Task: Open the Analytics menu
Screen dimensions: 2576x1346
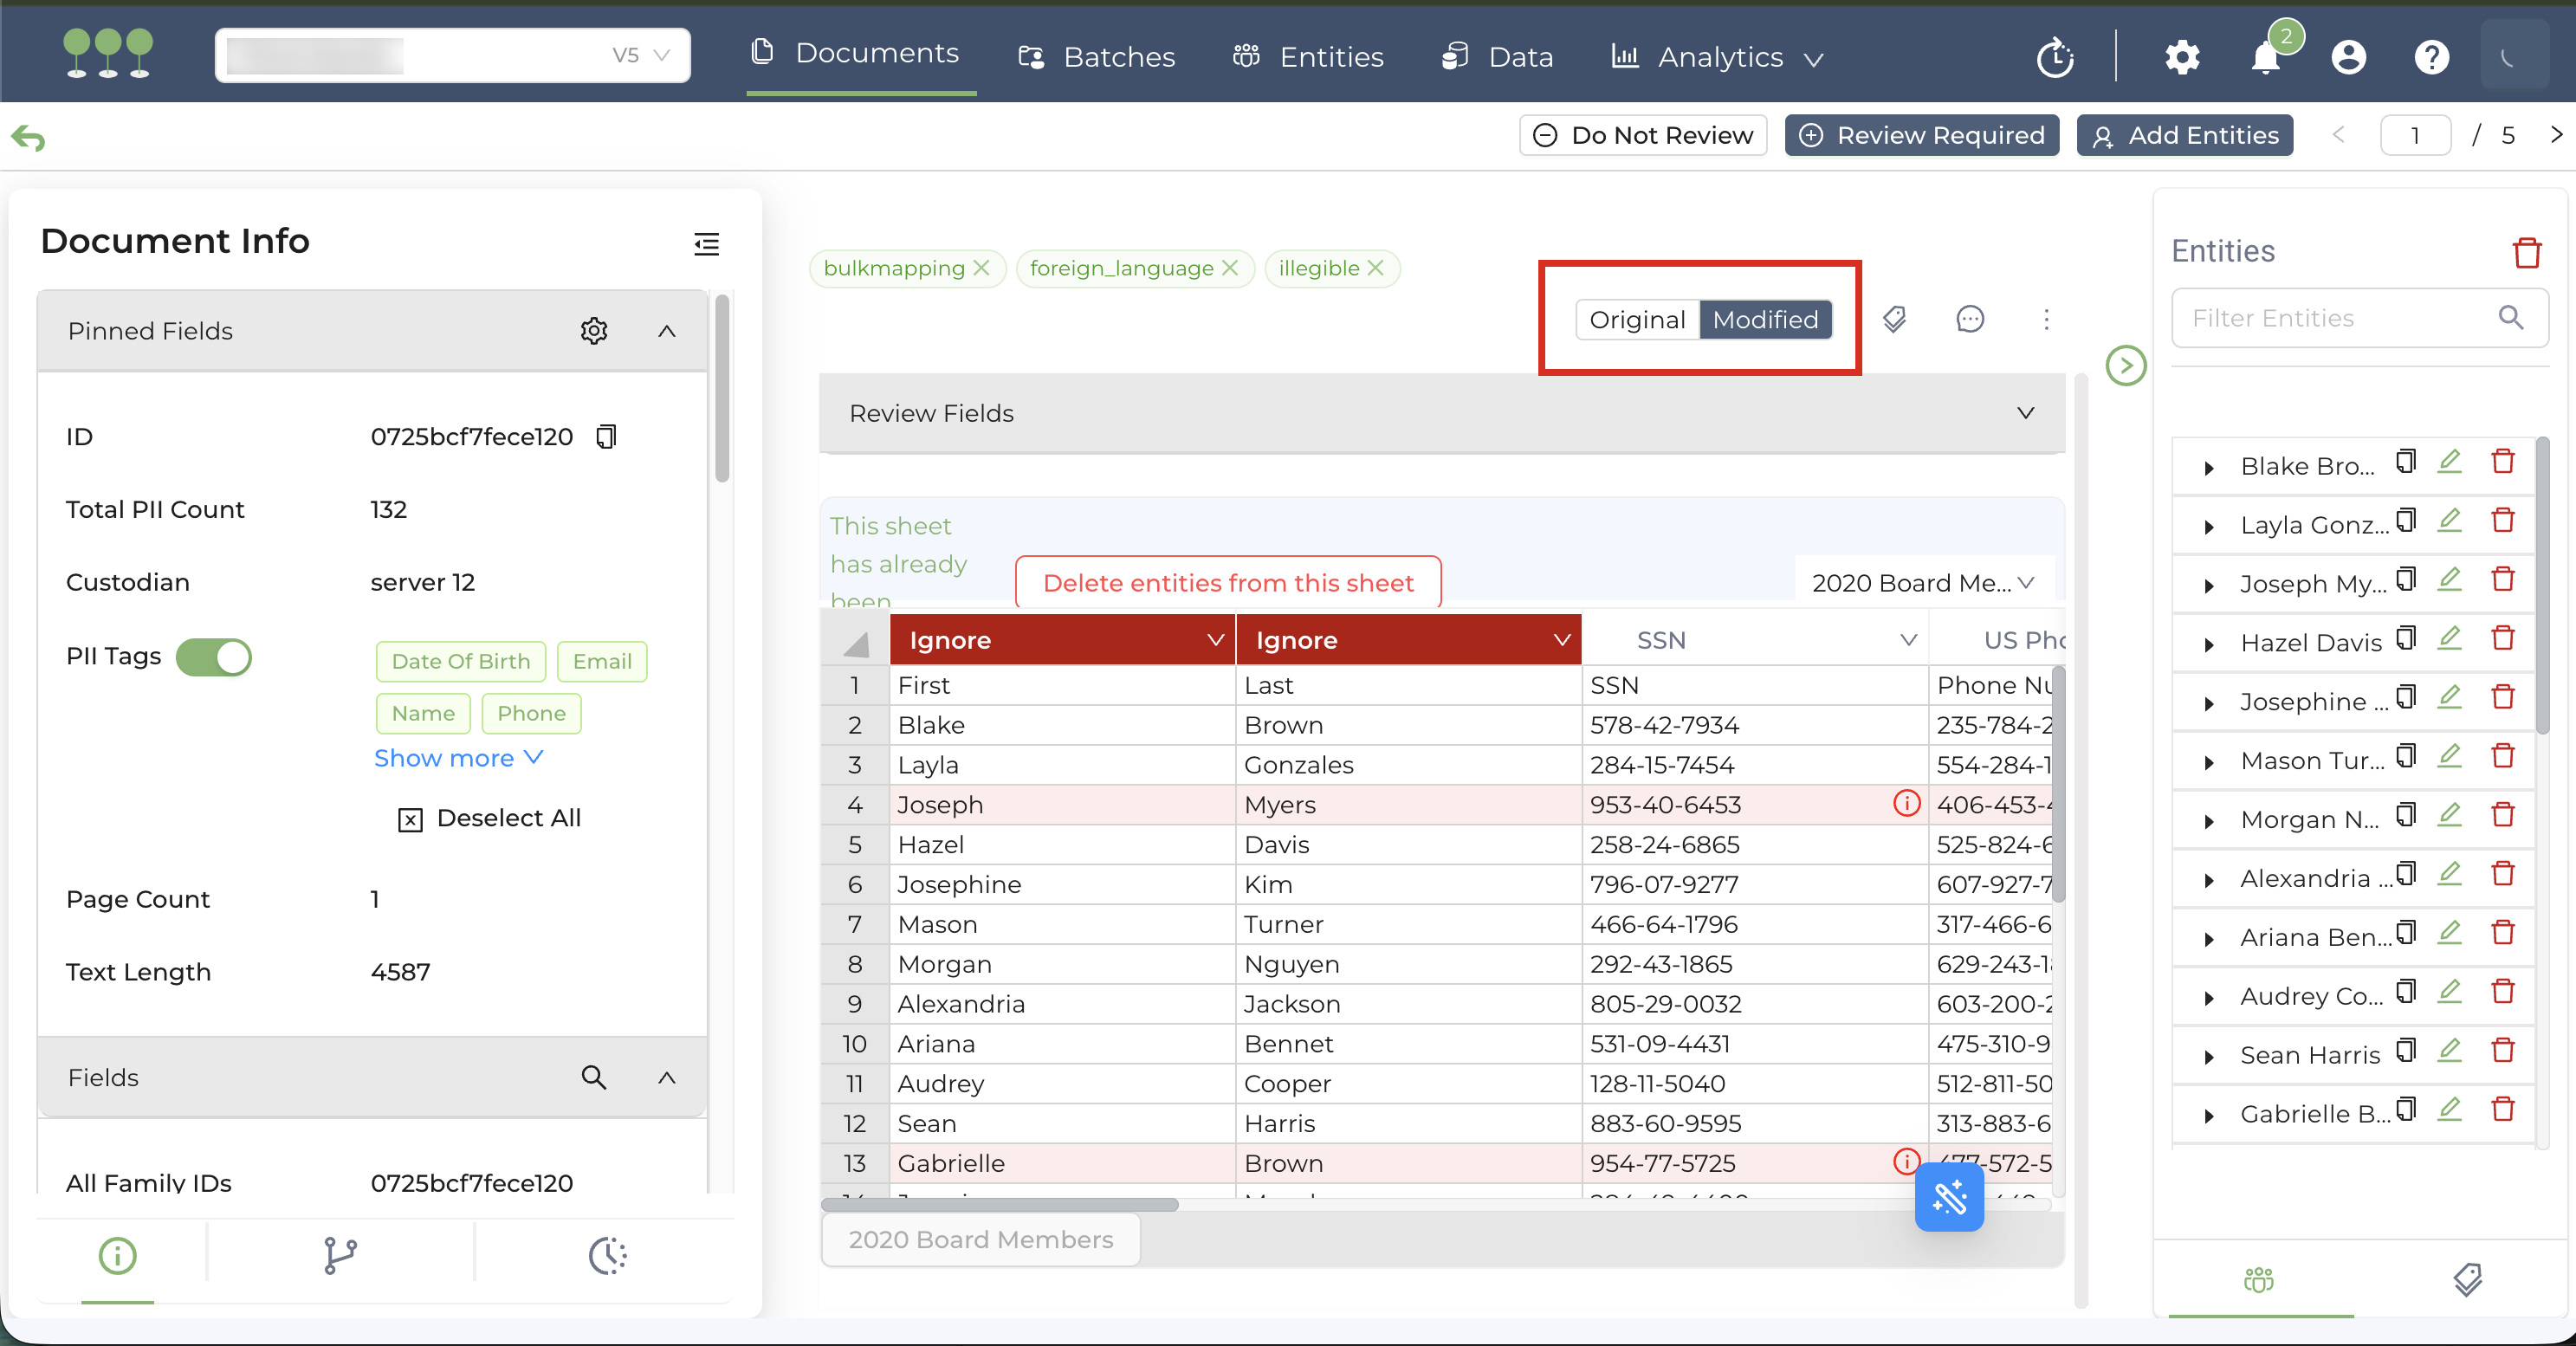Action: (x=1718, y=57)
